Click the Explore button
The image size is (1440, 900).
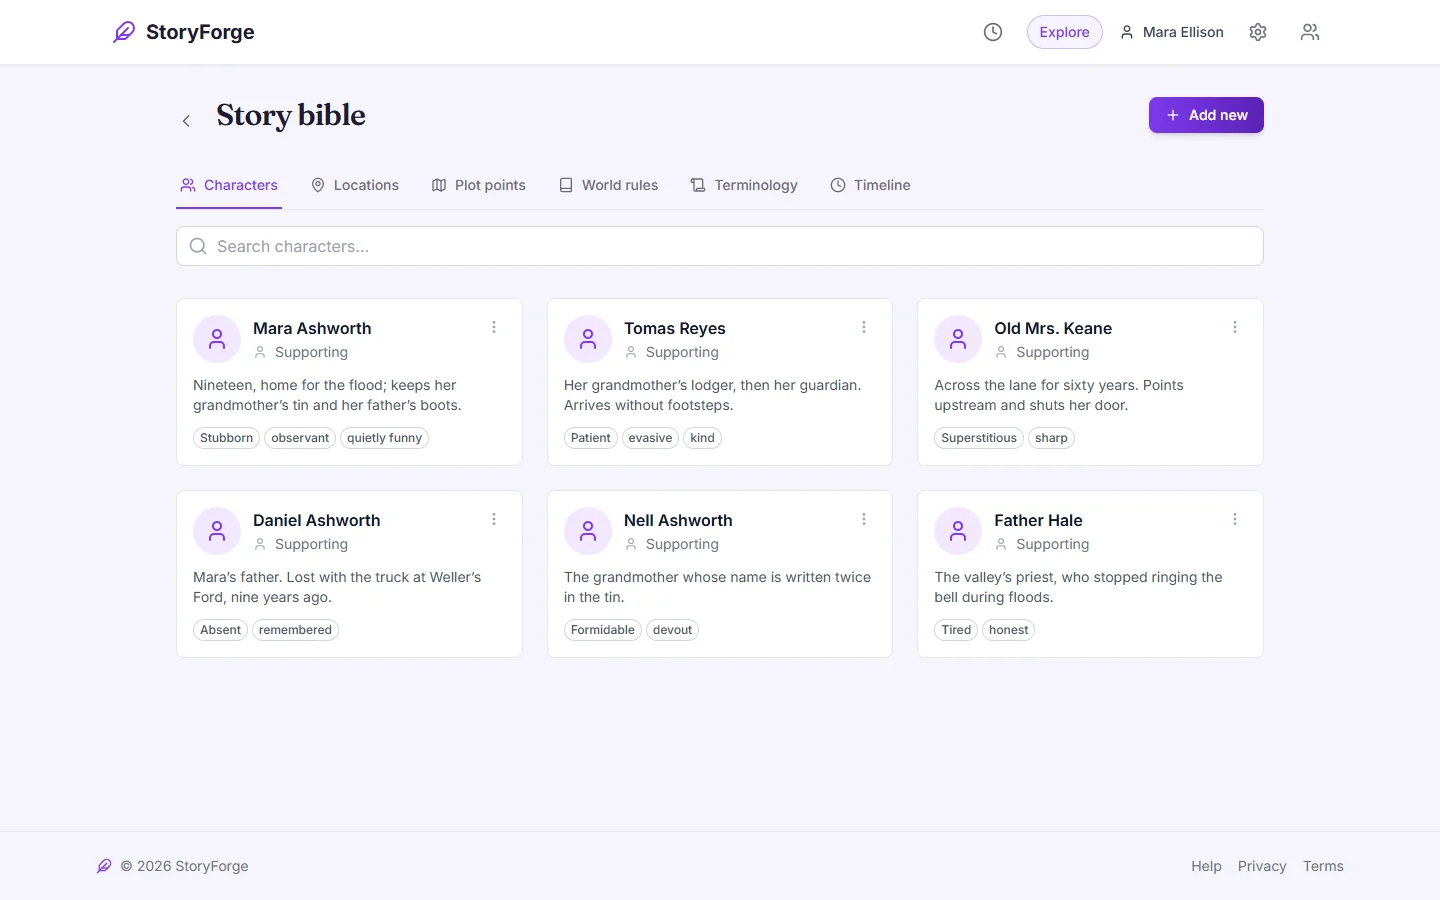pyautogui.click(x=1064, y=32)
